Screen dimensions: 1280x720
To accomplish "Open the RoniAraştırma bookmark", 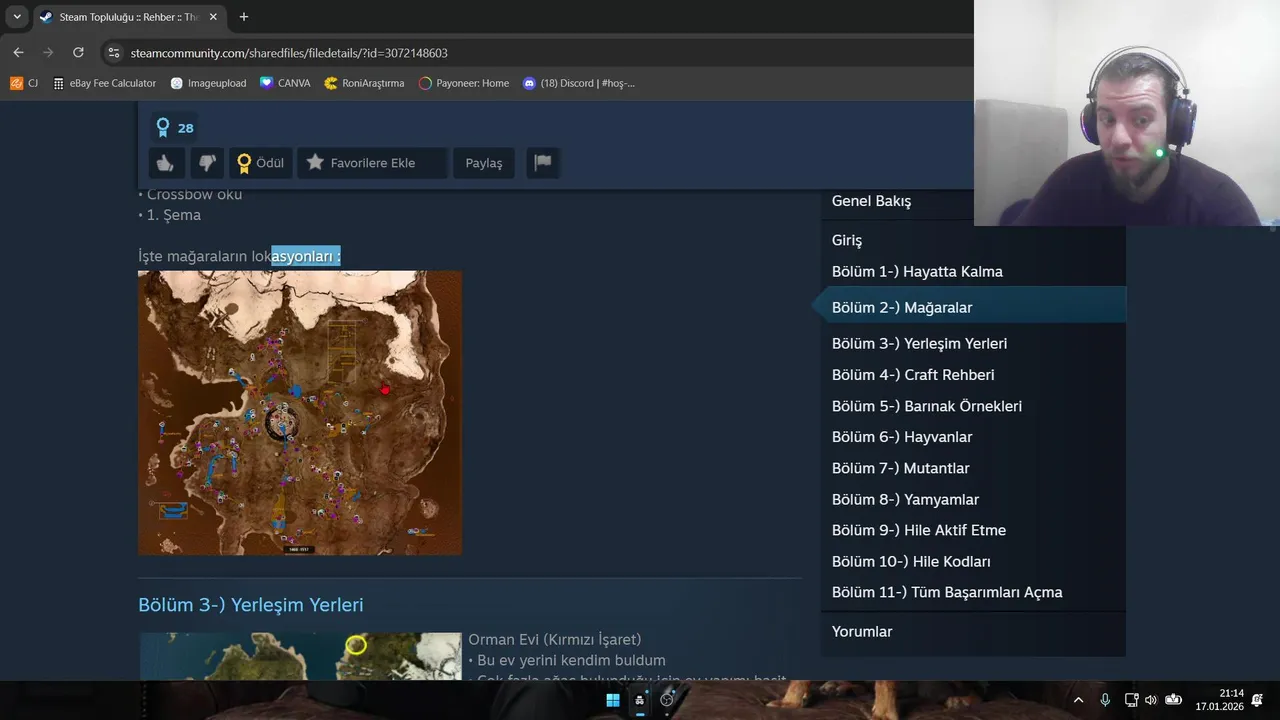I will click(364, 83).
